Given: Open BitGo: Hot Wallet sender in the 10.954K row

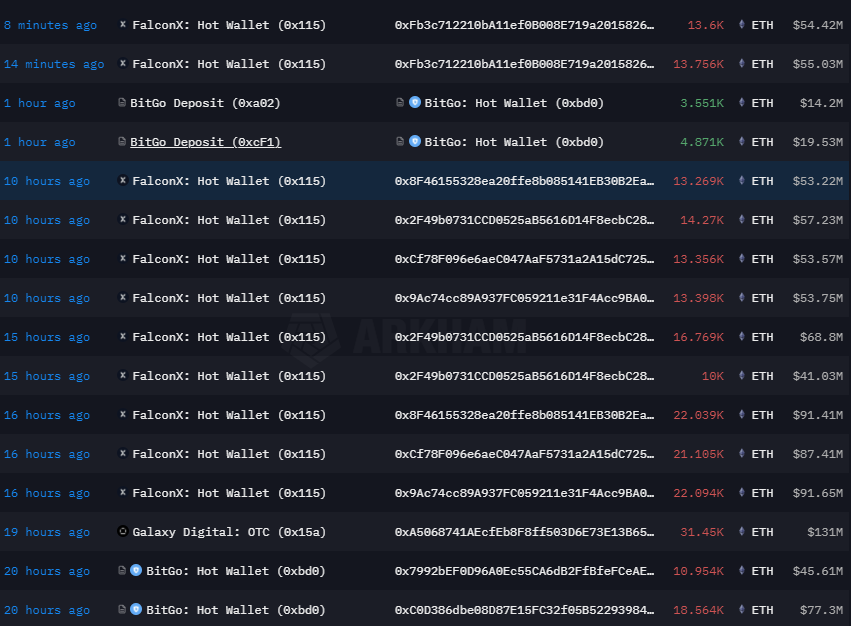Looking at the screenshot, I should (x=236, y=571).
